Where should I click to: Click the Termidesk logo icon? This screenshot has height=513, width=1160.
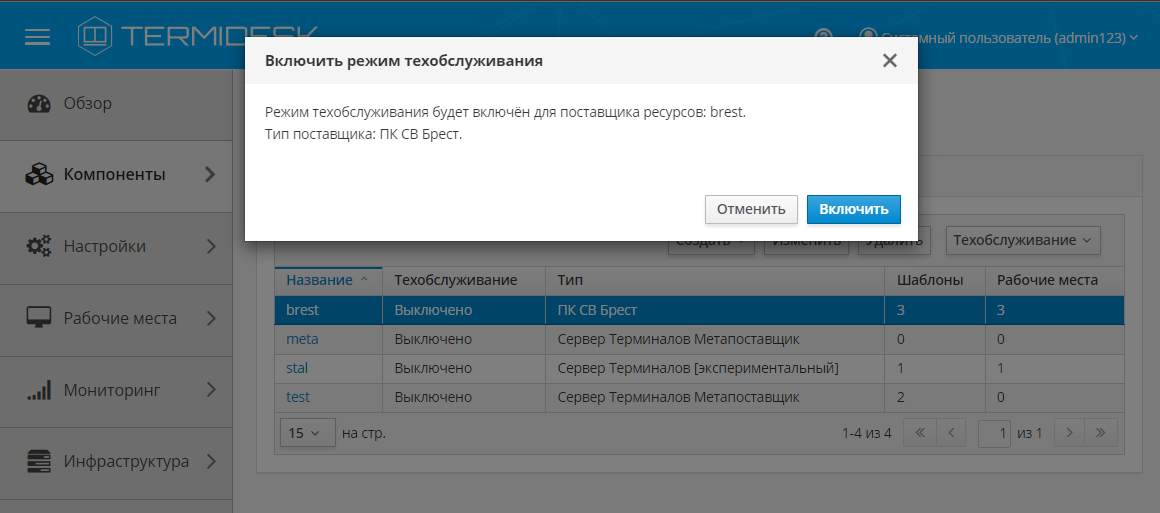coord(96,36)
